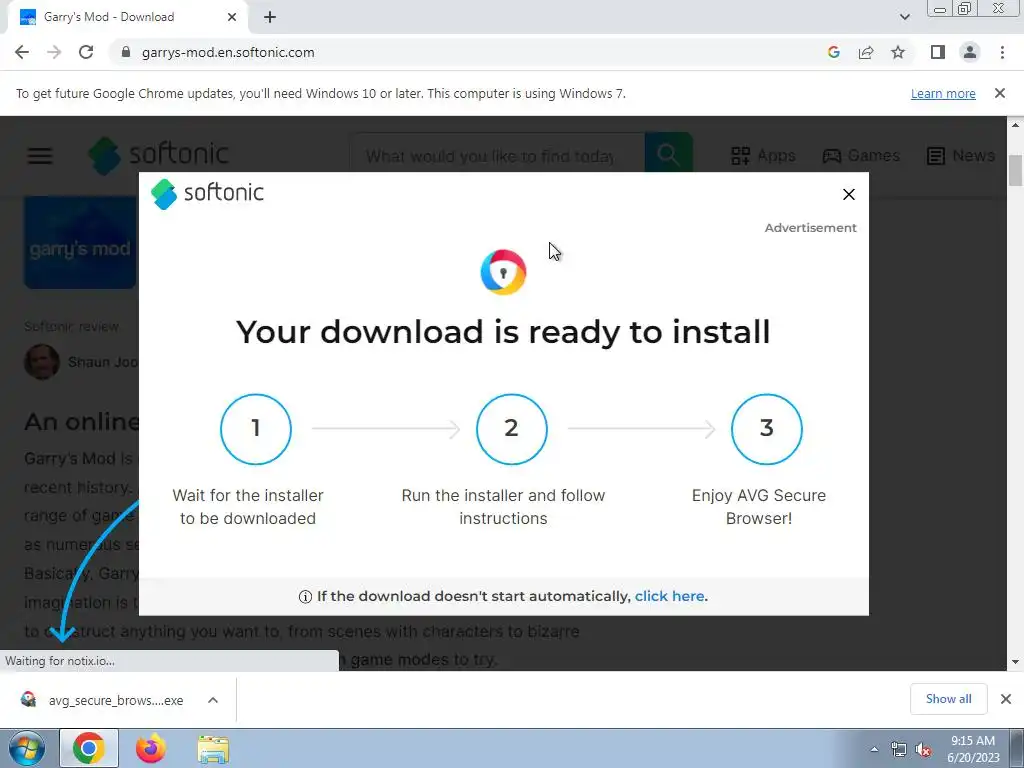1024x768 pixels.
Task: Click the Learn more link
Action: coord(943,93)
